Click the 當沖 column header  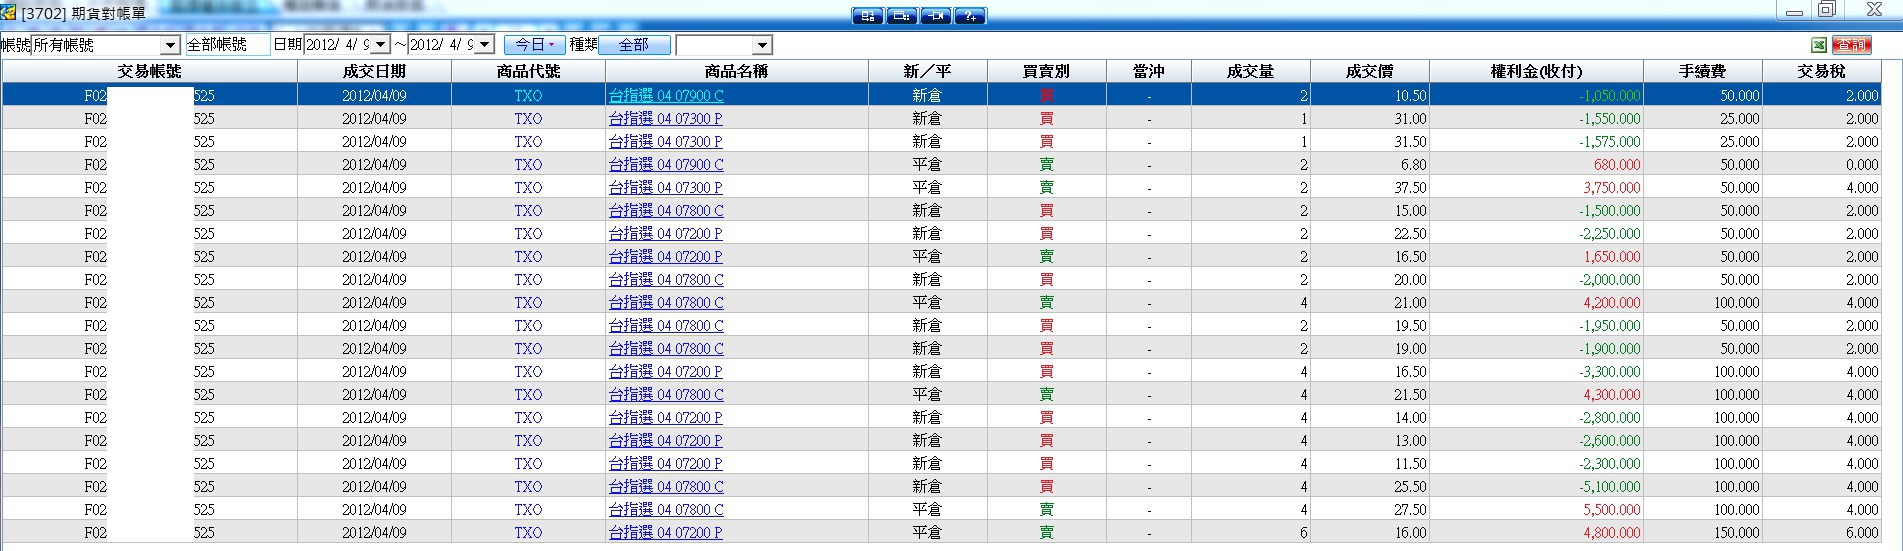pyautogui.click(x=1148, y=71)
